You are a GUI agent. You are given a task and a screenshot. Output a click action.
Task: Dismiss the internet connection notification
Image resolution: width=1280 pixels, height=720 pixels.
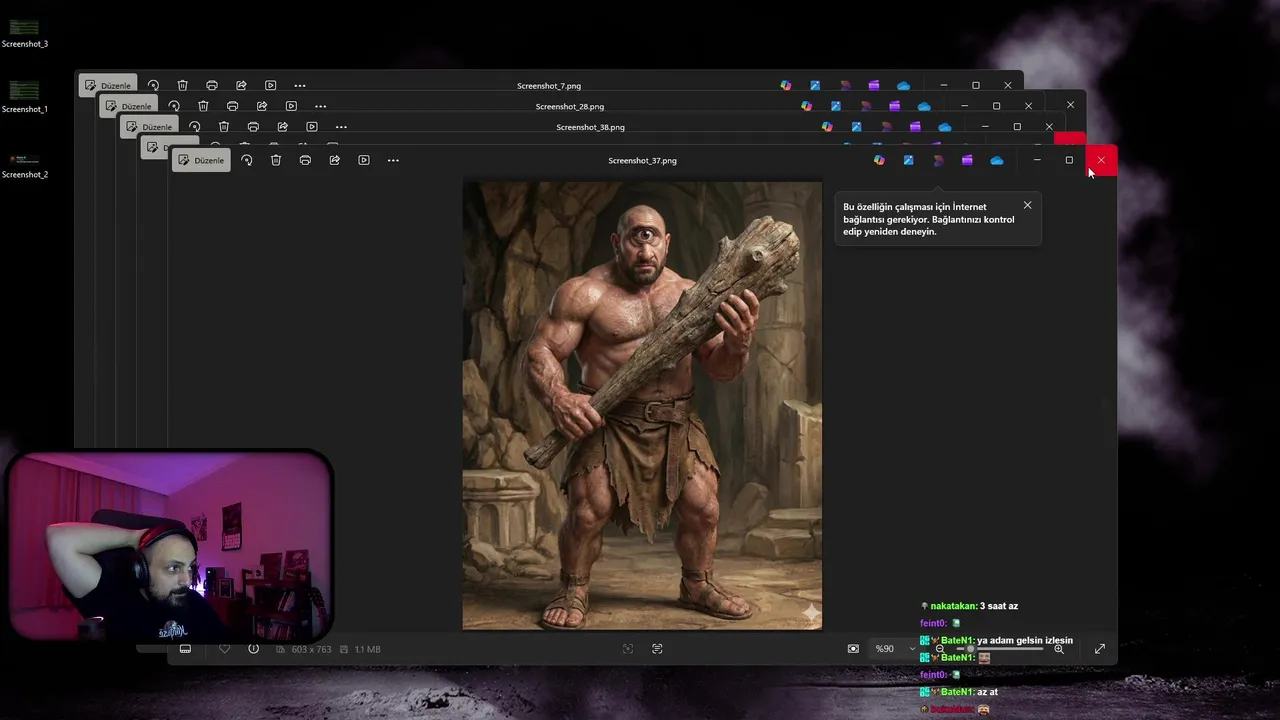1027,205
